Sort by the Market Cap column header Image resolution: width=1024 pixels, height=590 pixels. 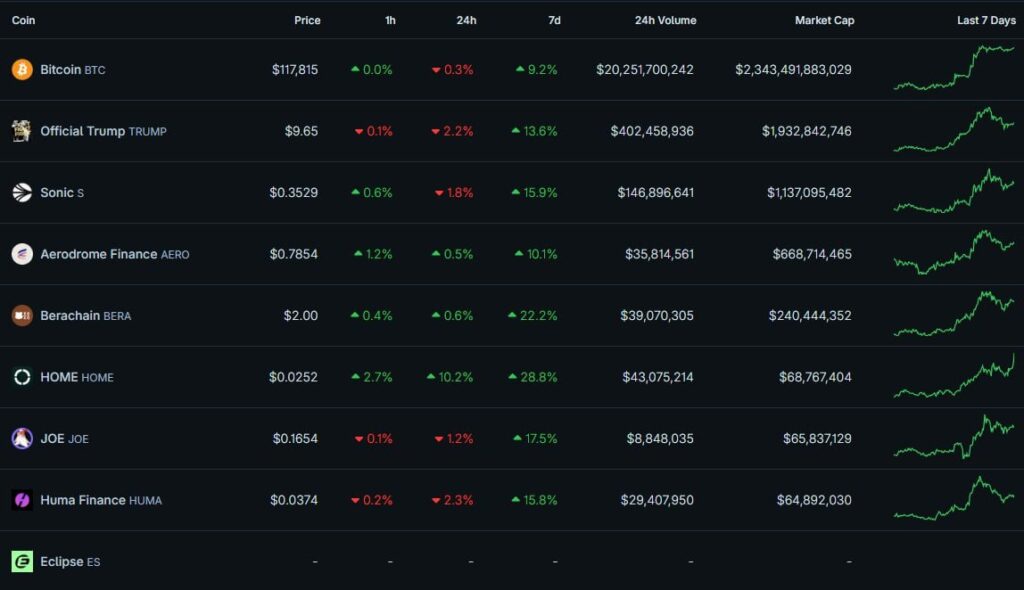[x=824, y=19]
